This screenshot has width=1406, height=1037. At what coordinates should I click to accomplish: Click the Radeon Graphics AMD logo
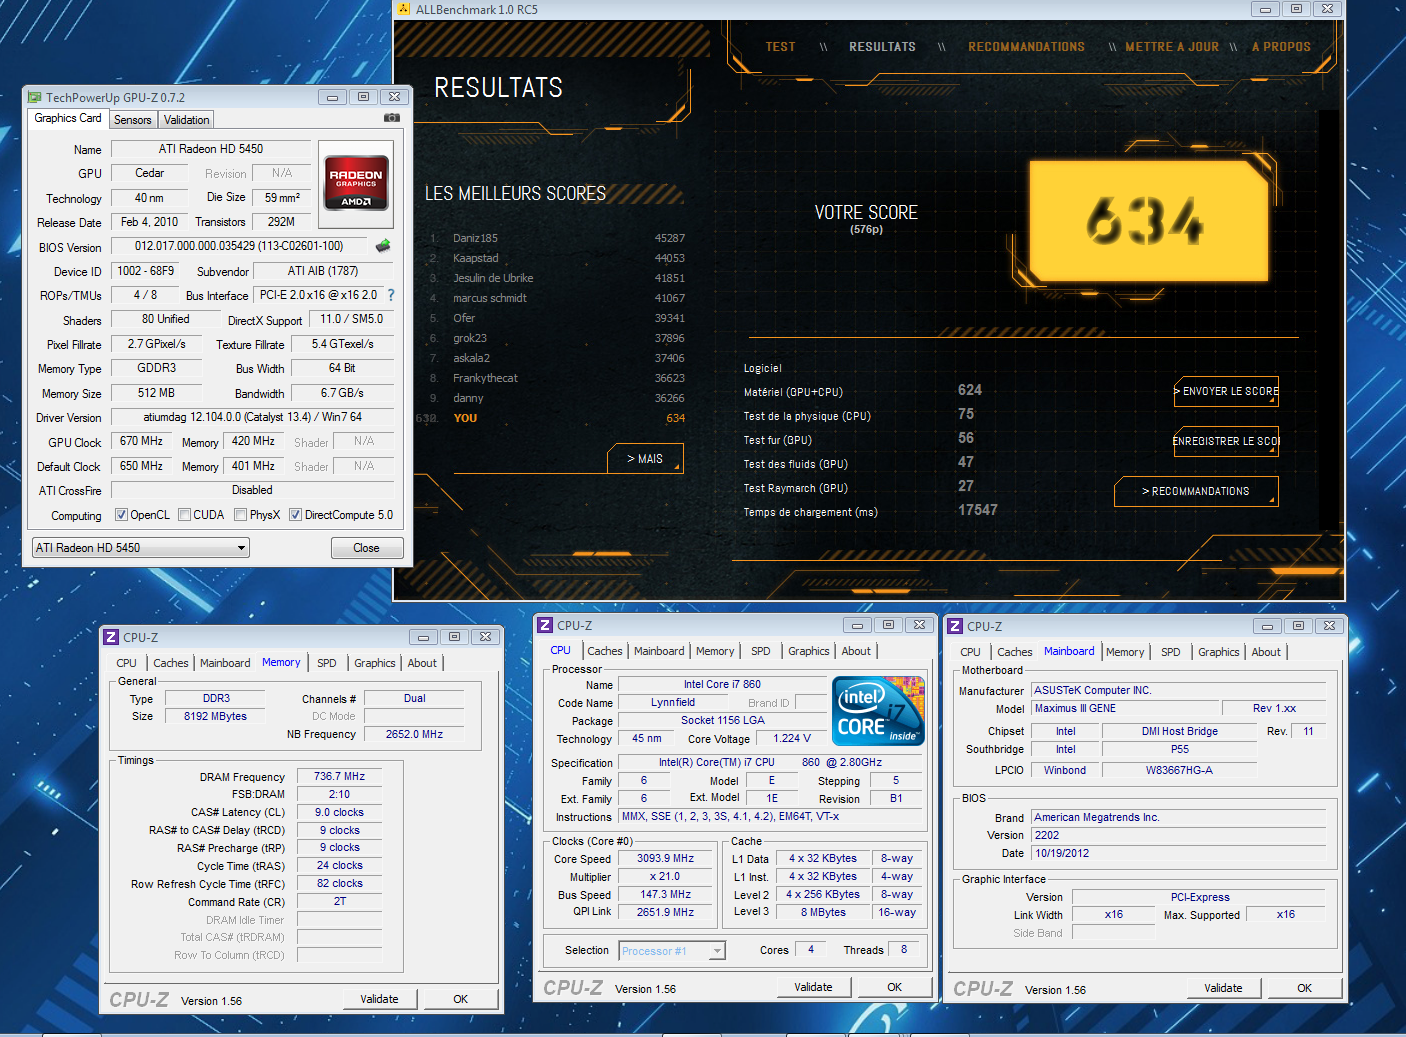pyautogui.click(x=356, y=184)
